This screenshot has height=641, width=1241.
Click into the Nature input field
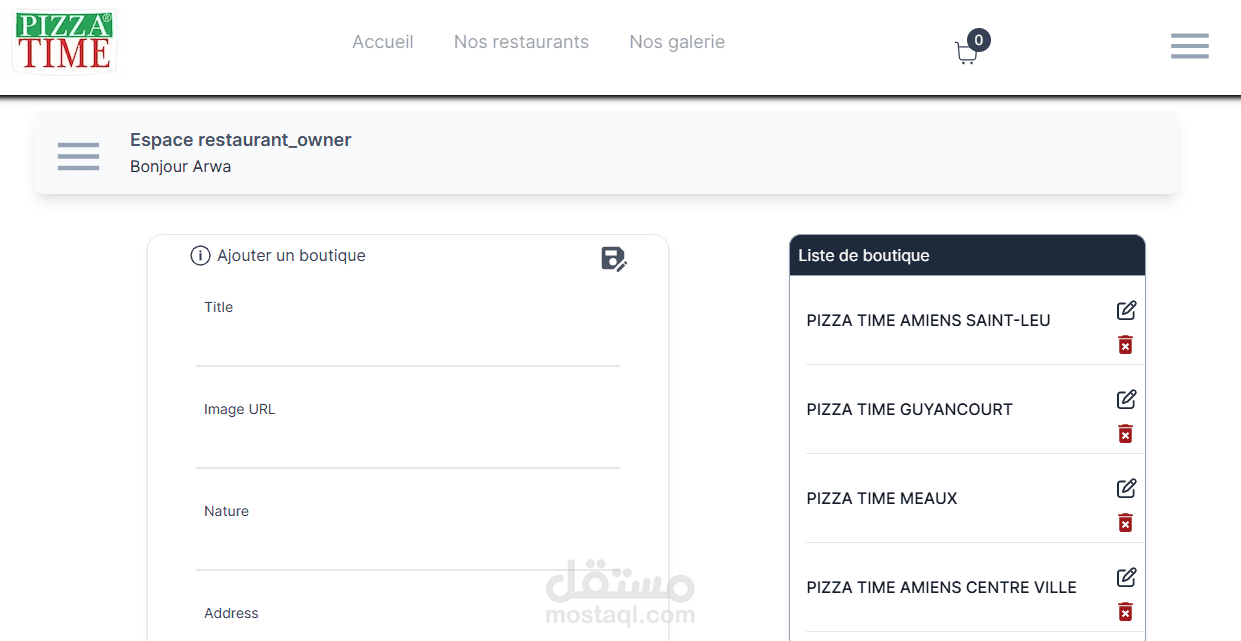coord(407,549)
